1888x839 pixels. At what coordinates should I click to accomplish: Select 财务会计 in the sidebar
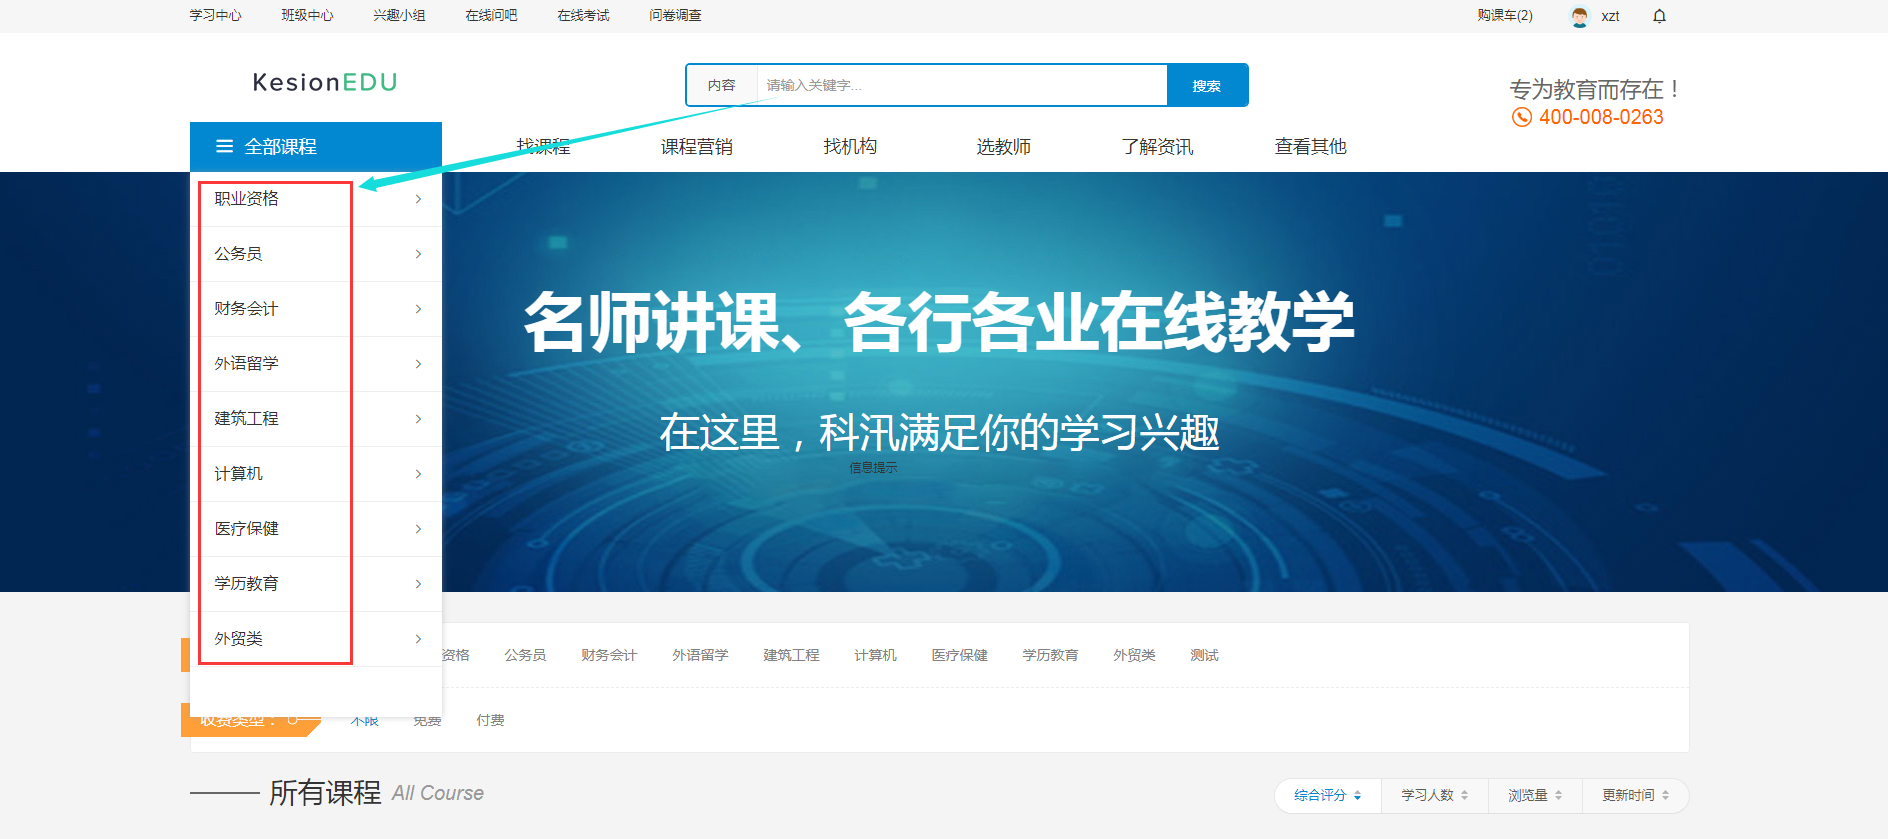pos(246,309)
